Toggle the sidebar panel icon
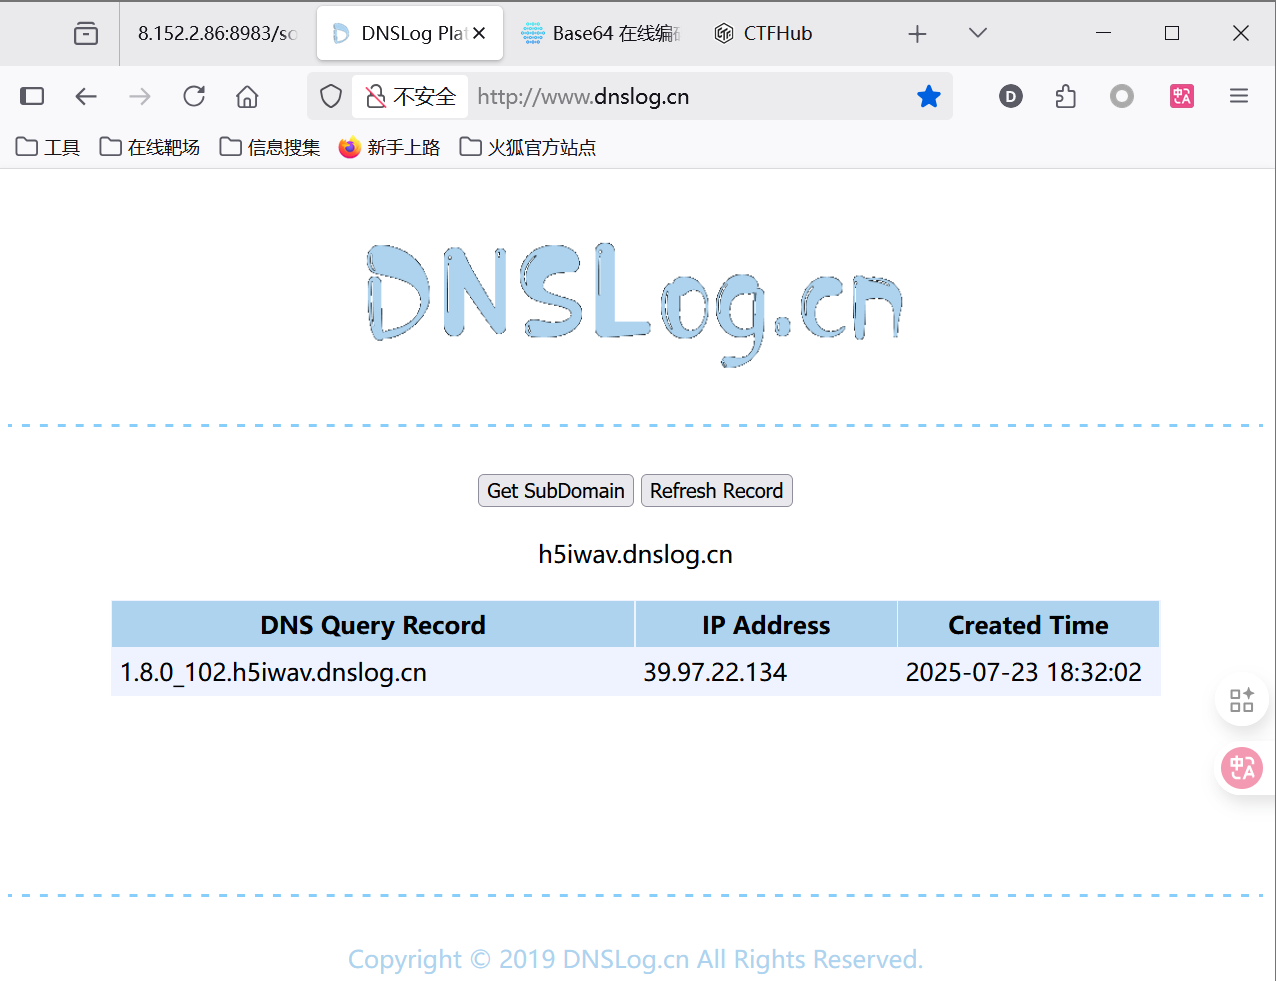This screenshot has height=981, width=1276. [x=32, y=96]
